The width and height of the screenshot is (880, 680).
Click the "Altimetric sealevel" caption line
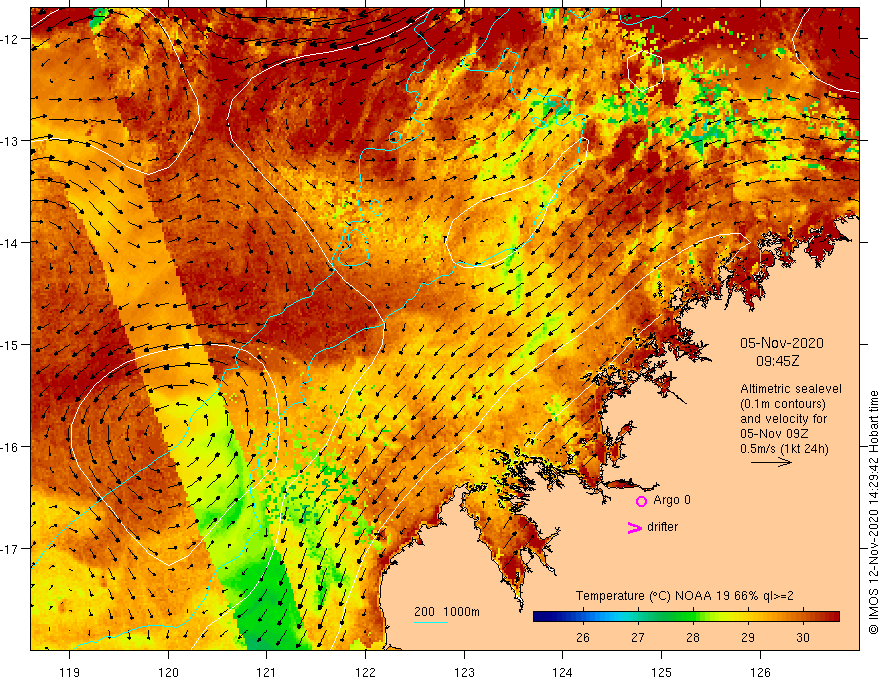click(791, 389)
